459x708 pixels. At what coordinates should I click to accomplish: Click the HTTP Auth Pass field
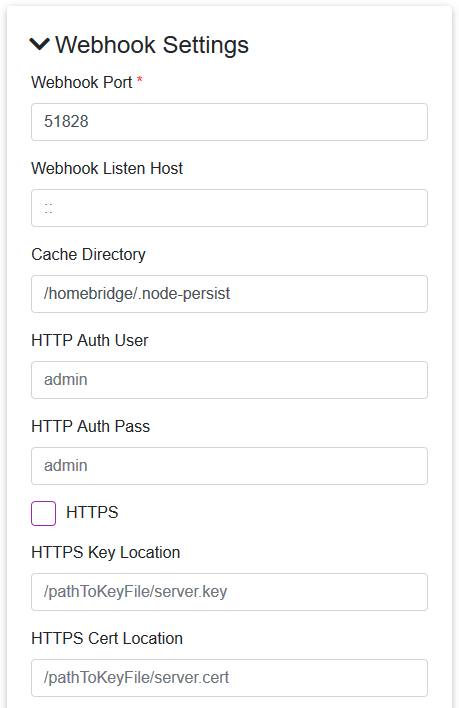click(229, 466)
